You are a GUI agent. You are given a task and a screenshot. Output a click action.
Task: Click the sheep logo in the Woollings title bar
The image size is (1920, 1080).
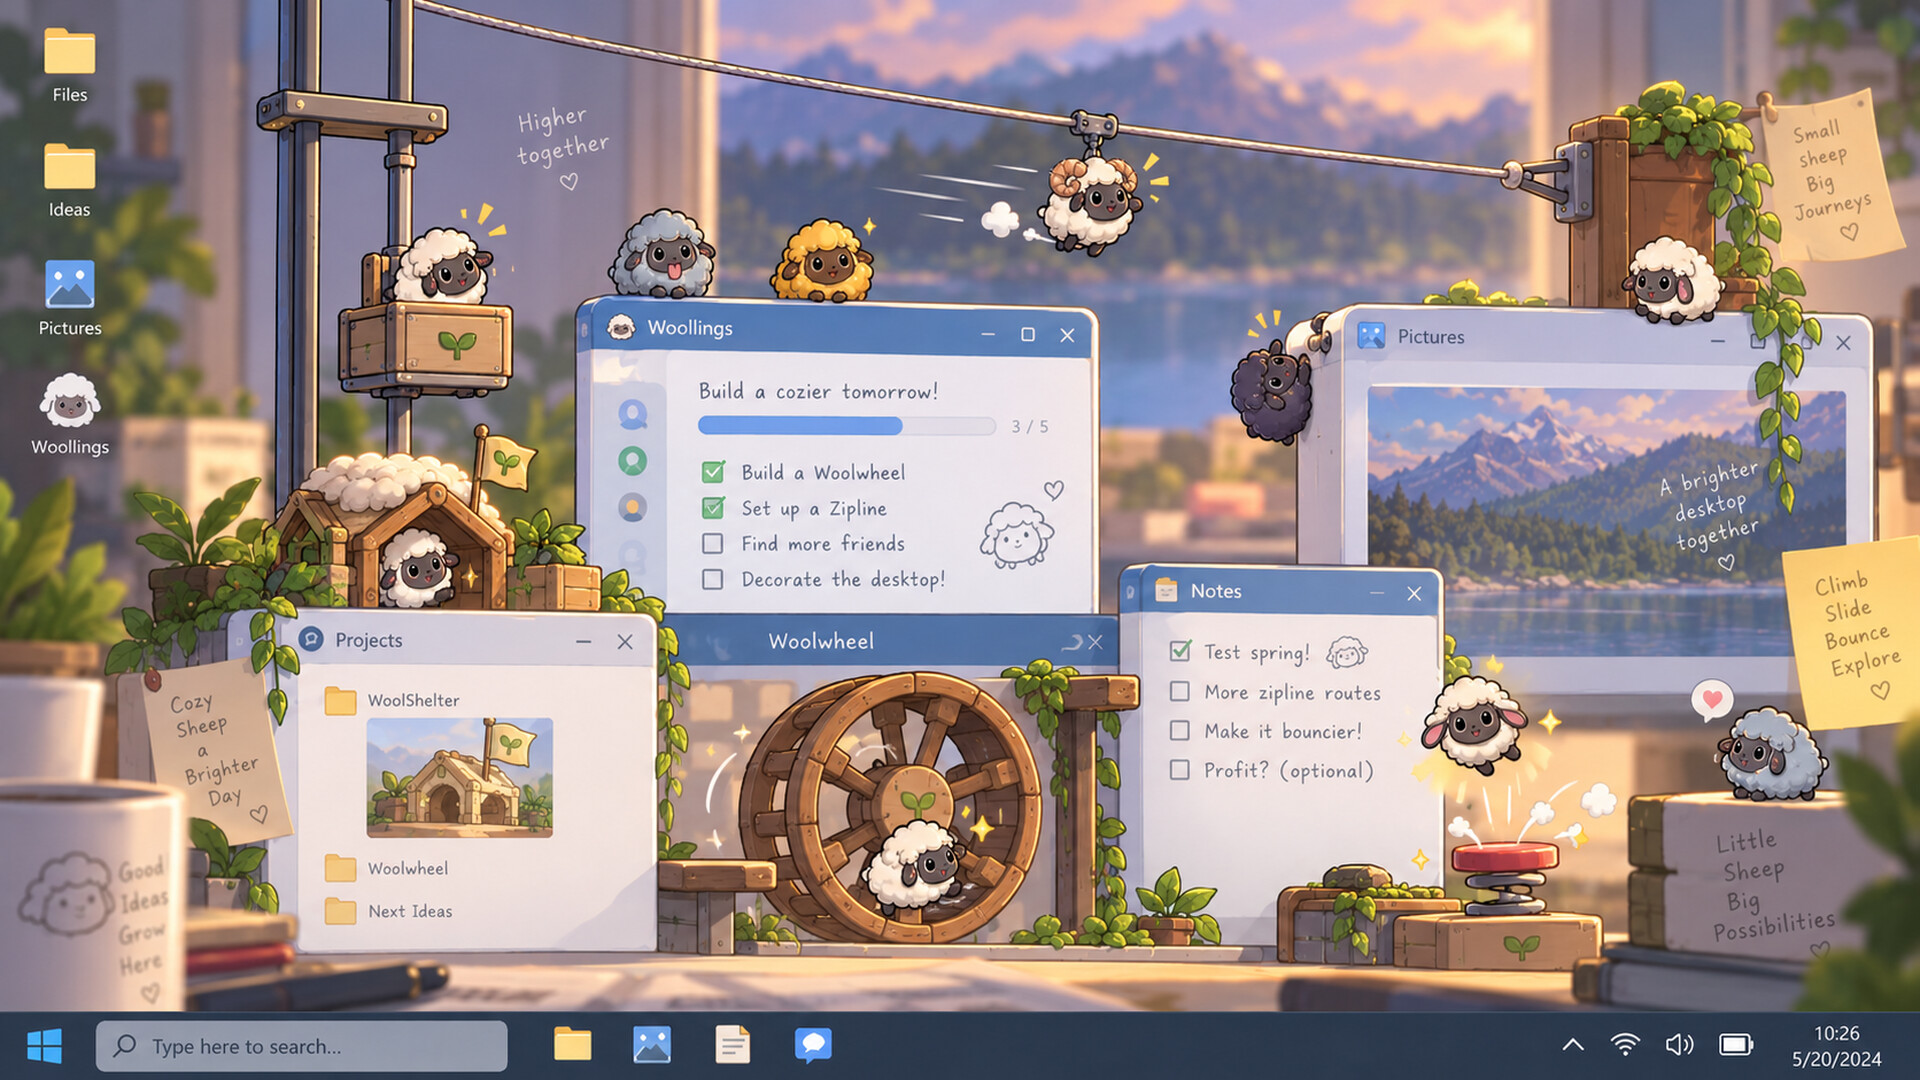click(621, 327)
